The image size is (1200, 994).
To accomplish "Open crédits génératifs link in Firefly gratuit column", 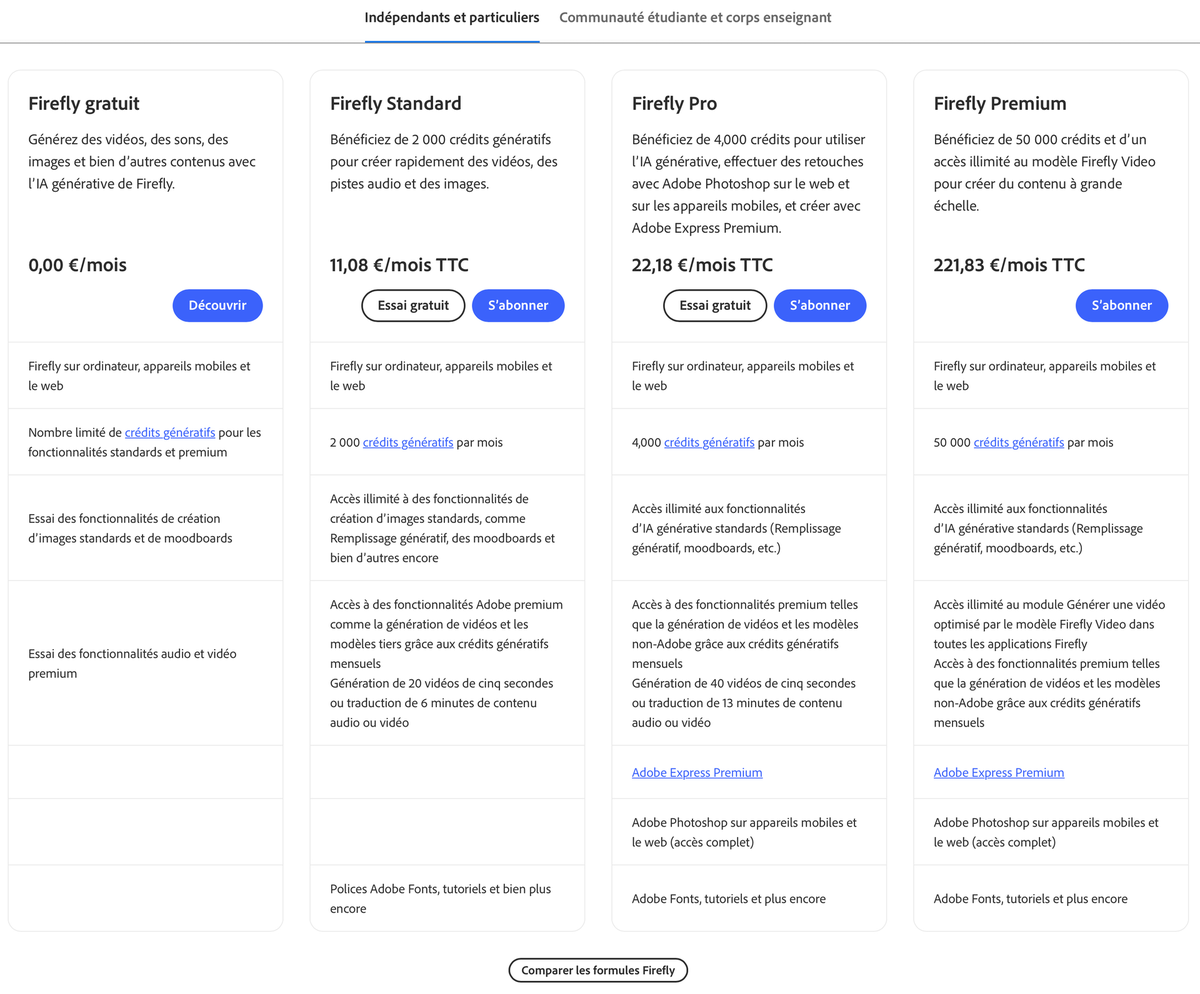I will pos(168,432).
